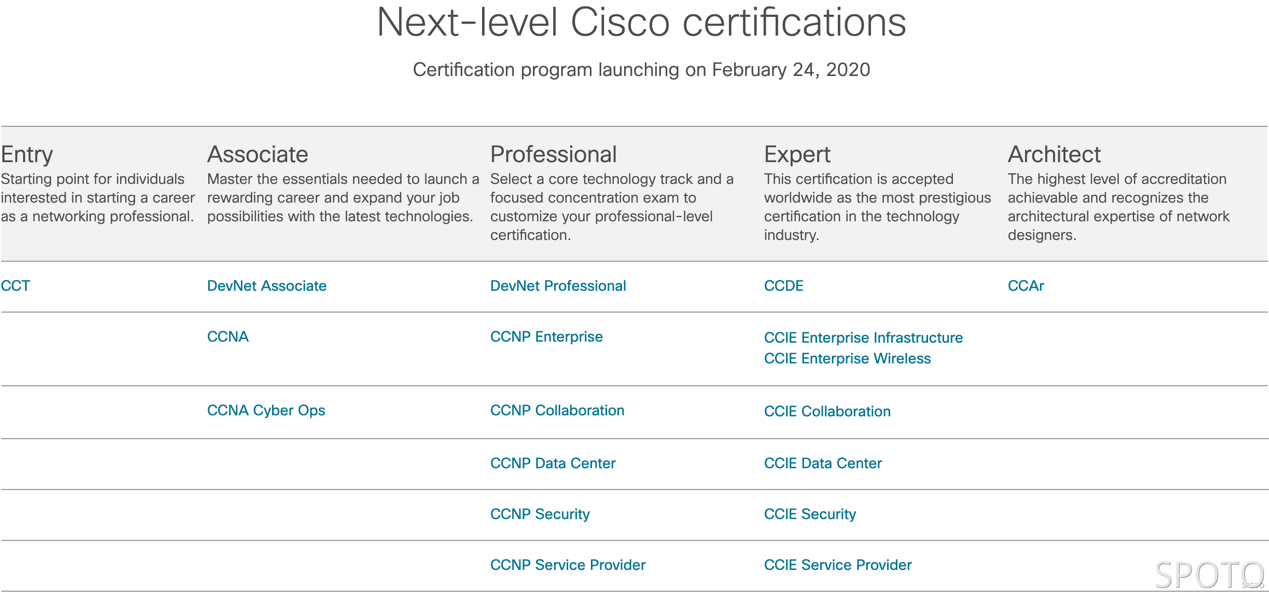Click the CCIE Security link
The image size is (1269, 593).
coord(810,514)
